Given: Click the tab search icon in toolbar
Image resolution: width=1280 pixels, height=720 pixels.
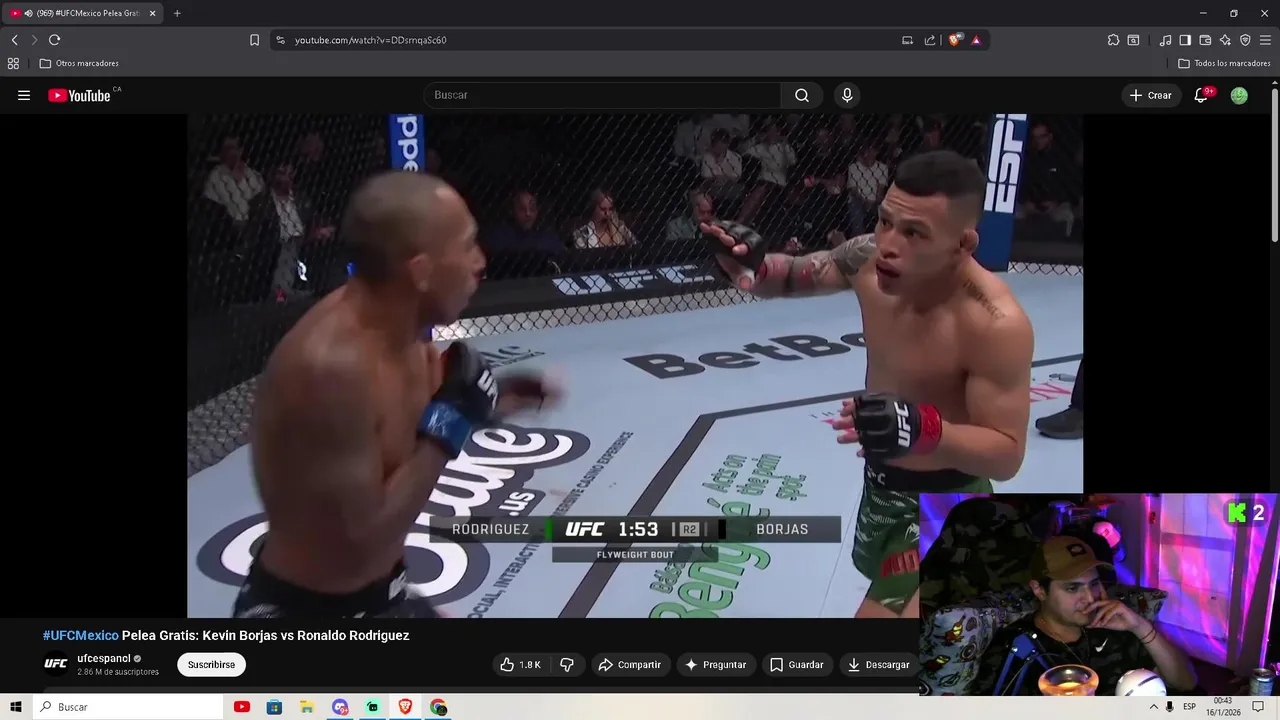Looking at the screenshot, I should (1133, 40).
